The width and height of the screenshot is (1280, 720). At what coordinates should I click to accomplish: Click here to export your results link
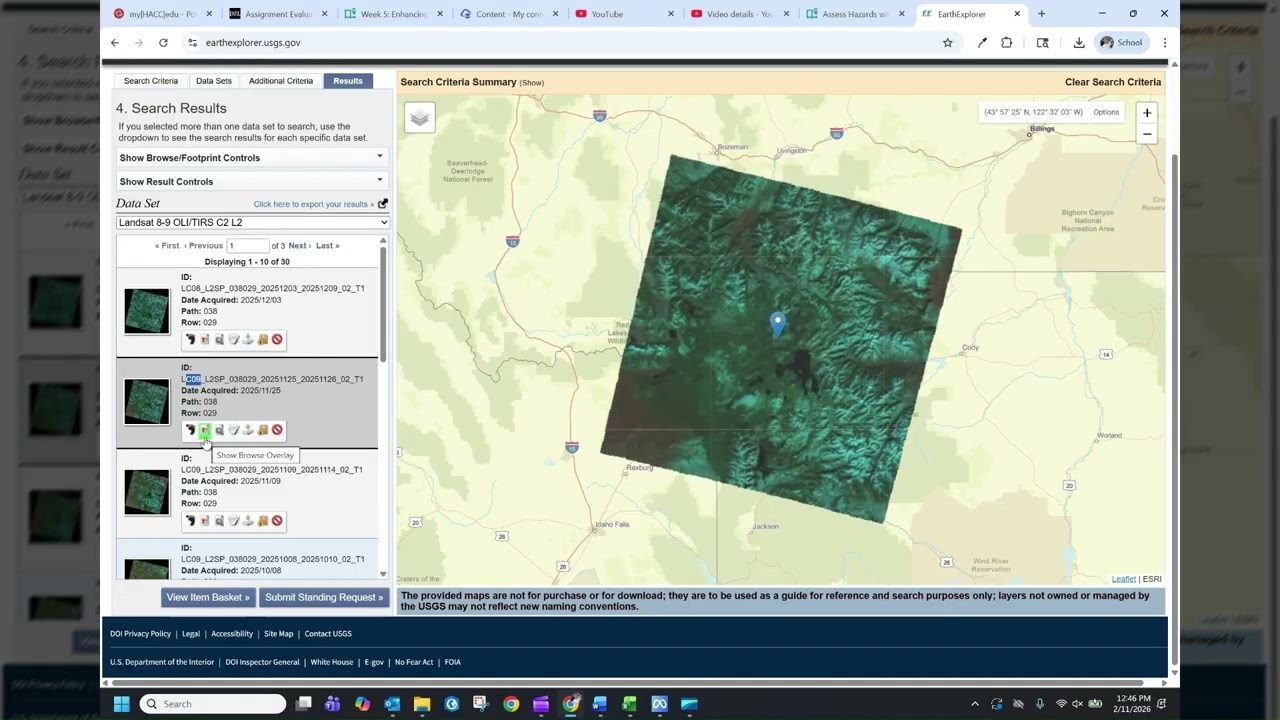tap(314, 204)
